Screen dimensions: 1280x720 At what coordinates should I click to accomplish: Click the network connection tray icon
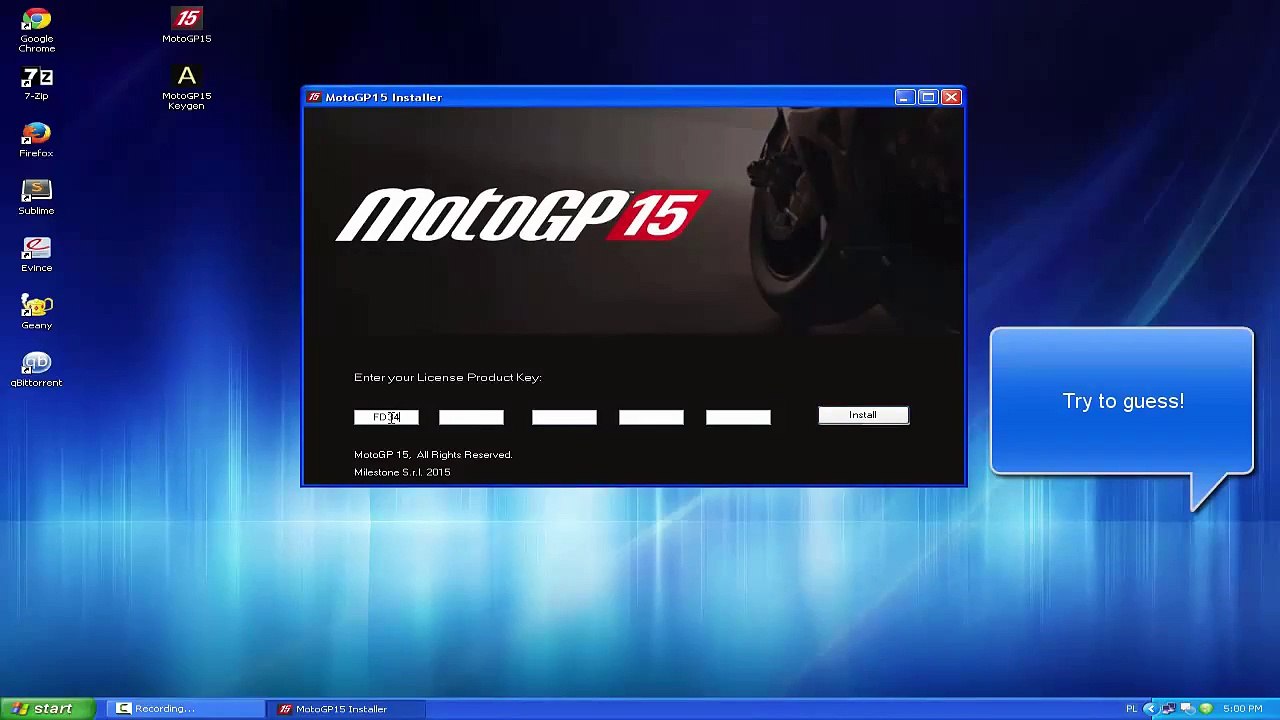(x=1168, y=709)
